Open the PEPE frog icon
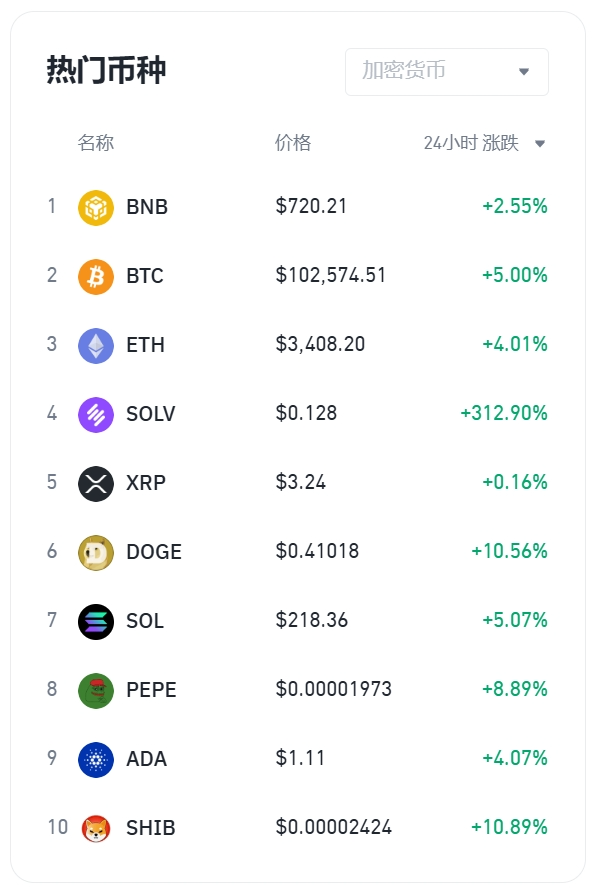The width and height of the screenshot is (595, 891). [95, 691]
